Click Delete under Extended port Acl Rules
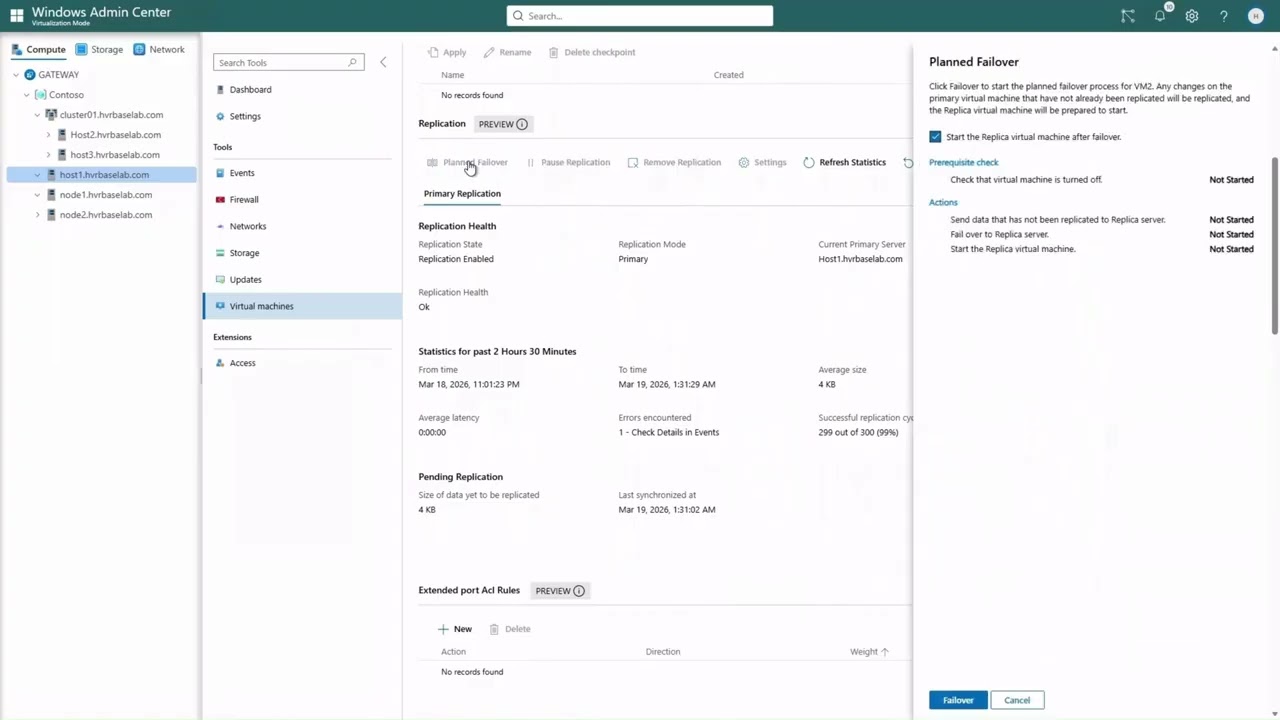The image size is (1280, 720). [x=509, y=629]
